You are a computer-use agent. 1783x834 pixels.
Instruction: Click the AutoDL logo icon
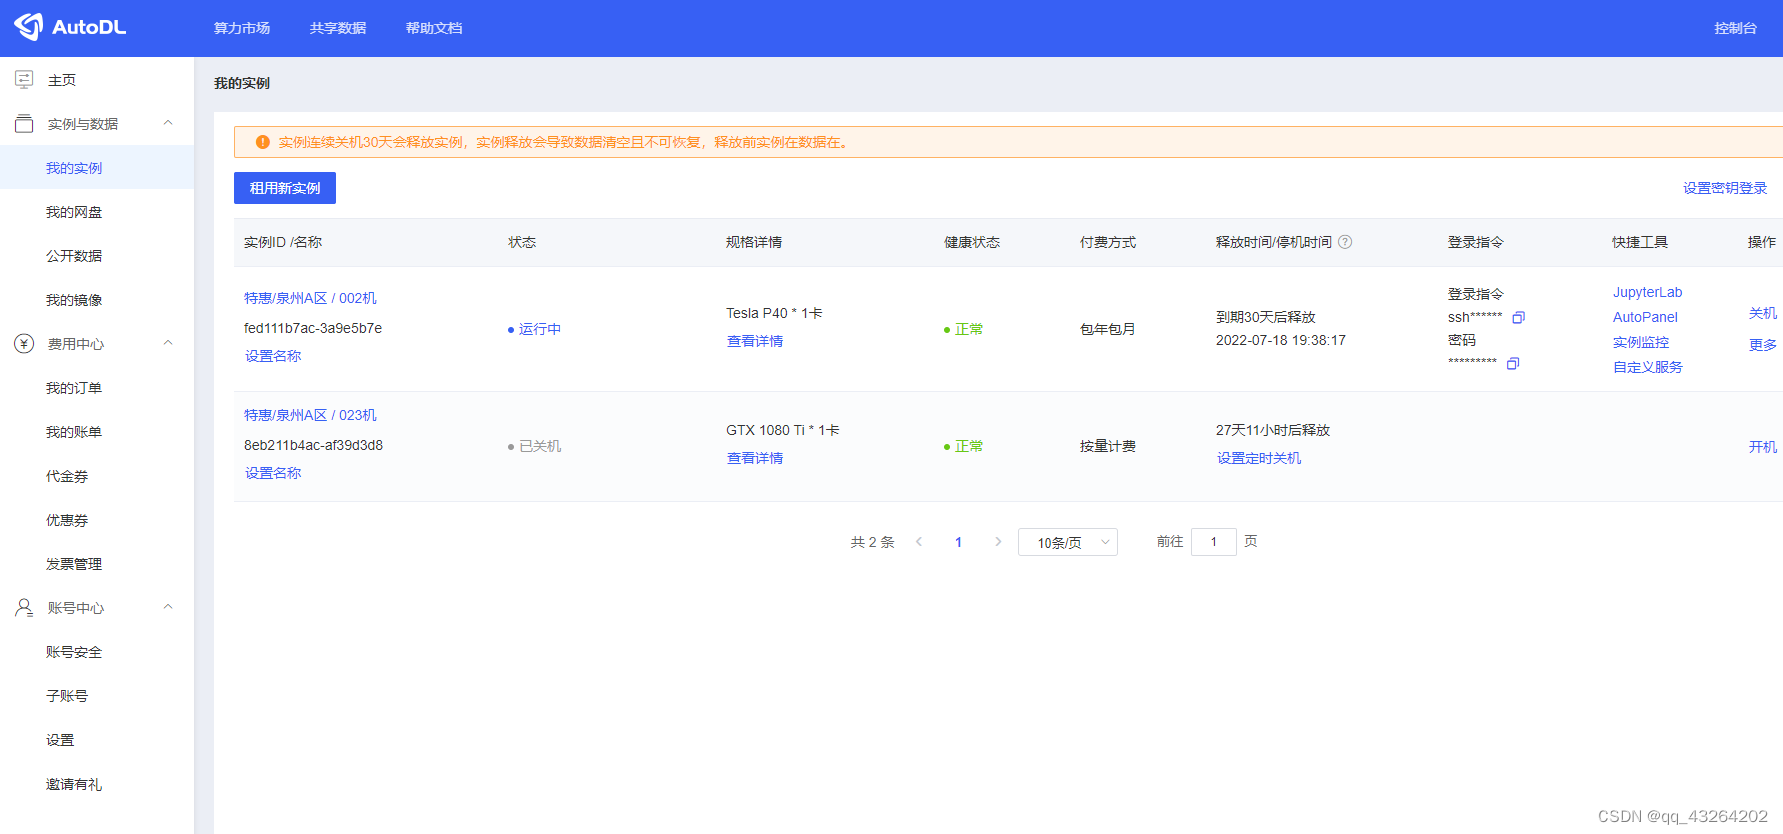pos(28,27)
